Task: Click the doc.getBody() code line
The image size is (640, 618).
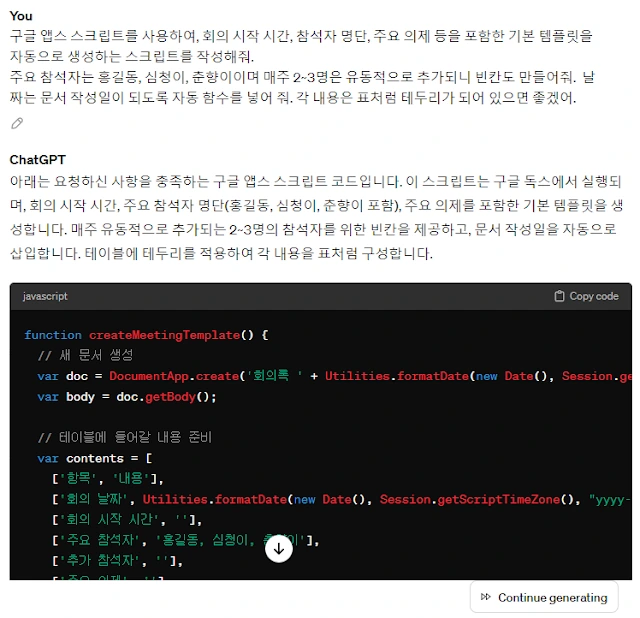Action: [127, 397]
